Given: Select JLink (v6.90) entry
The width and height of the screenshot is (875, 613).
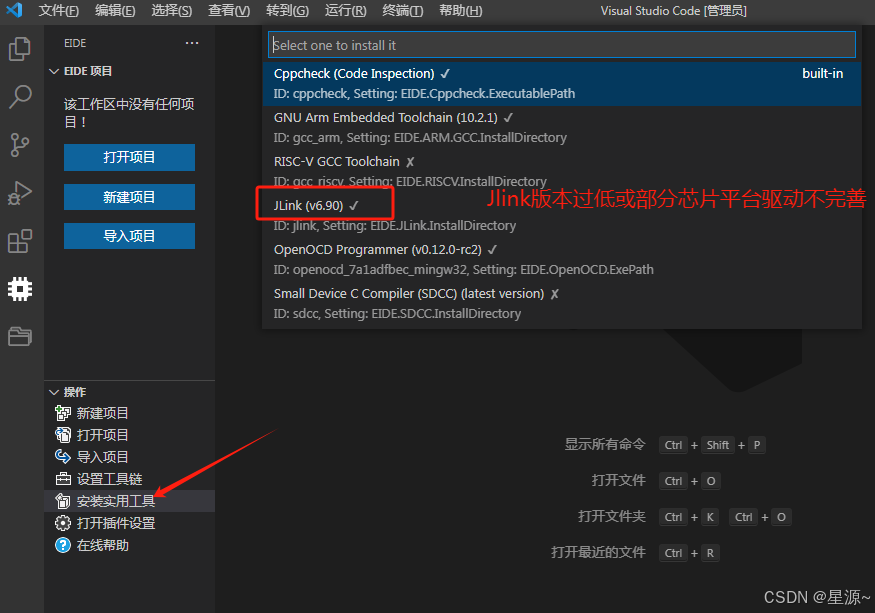Looking at the screenshot, I should (x=562, y=215).
